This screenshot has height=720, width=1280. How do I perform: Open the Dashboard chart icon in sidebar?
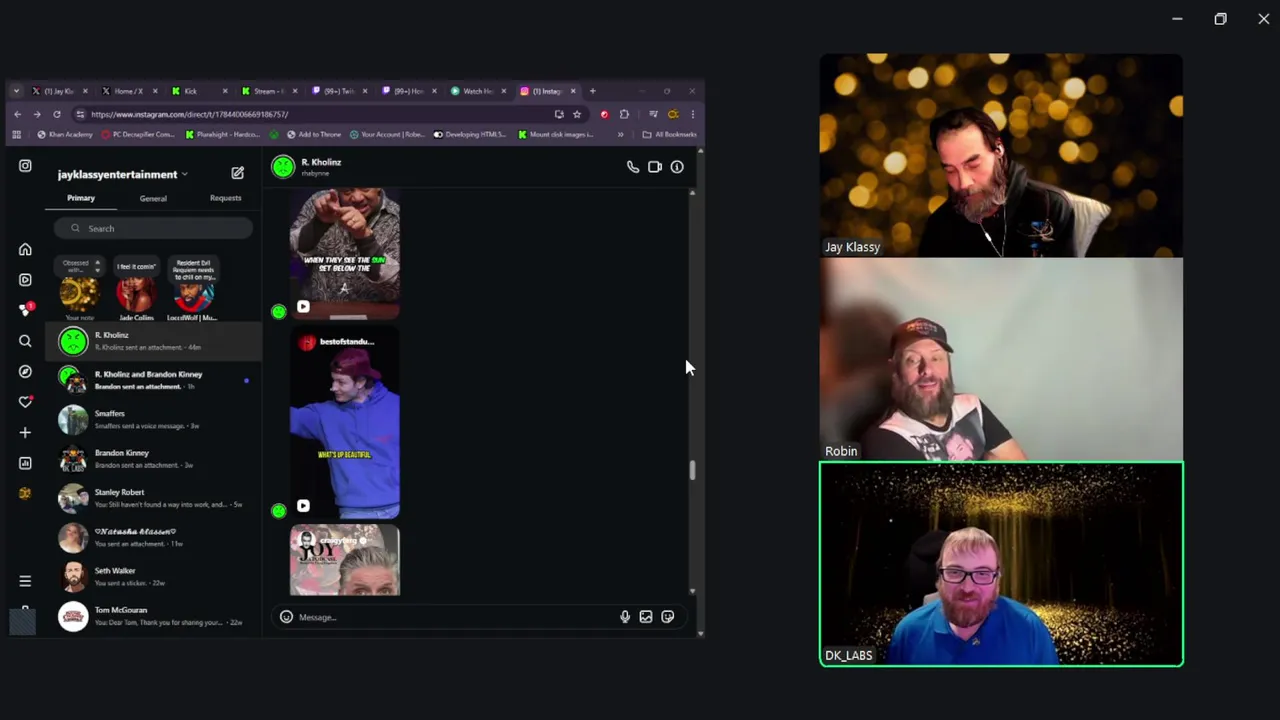(x=25, y=463)
